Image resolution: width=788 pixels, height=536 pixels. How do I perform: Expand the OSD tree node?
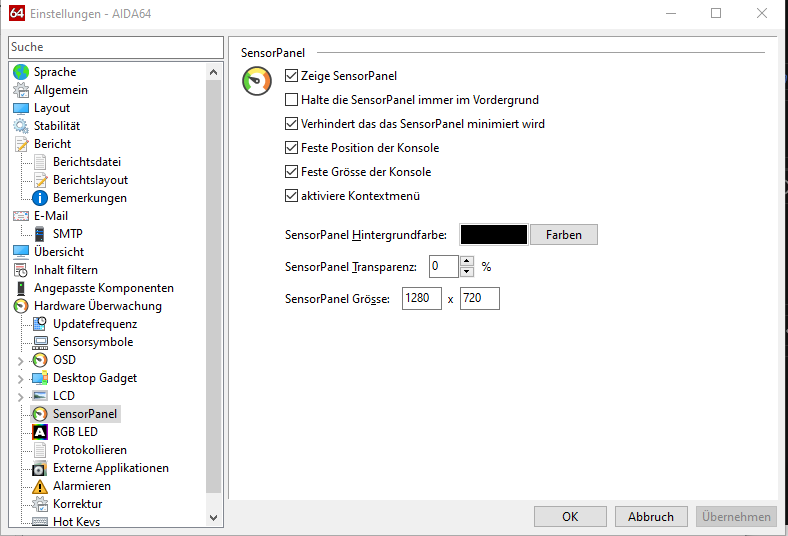20,361
